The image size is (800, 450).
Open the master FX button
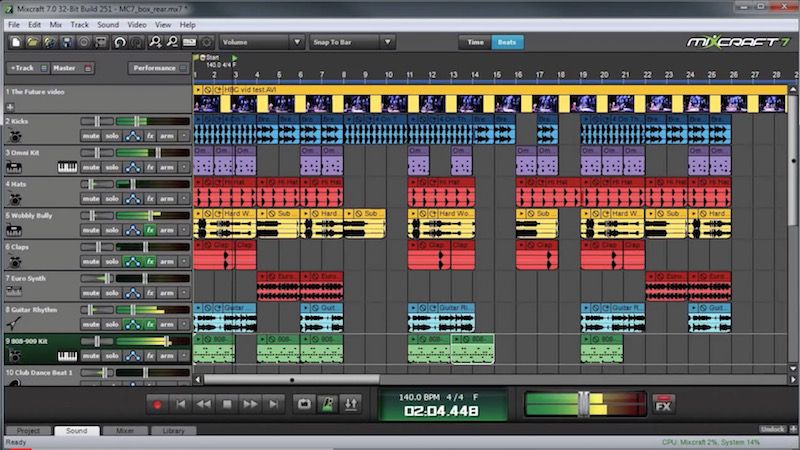click(663, 404)
